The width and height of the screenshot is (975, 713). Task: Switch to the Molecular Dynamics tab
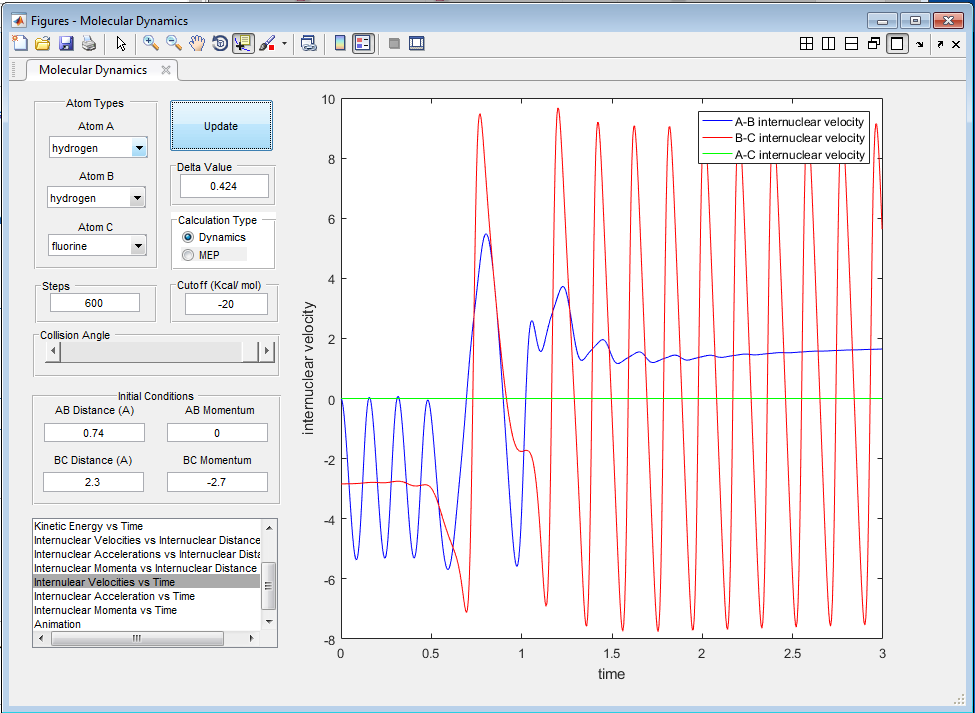[93, 70]
